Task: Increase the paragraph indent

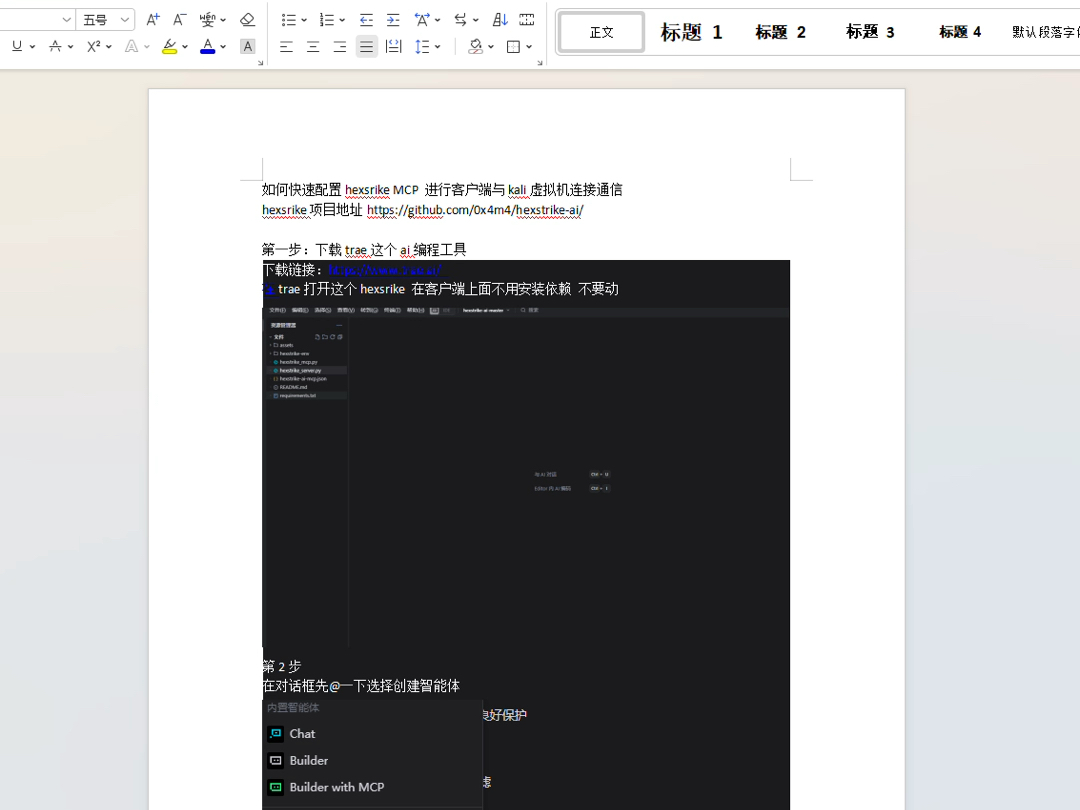Action: tap(393, 20)
